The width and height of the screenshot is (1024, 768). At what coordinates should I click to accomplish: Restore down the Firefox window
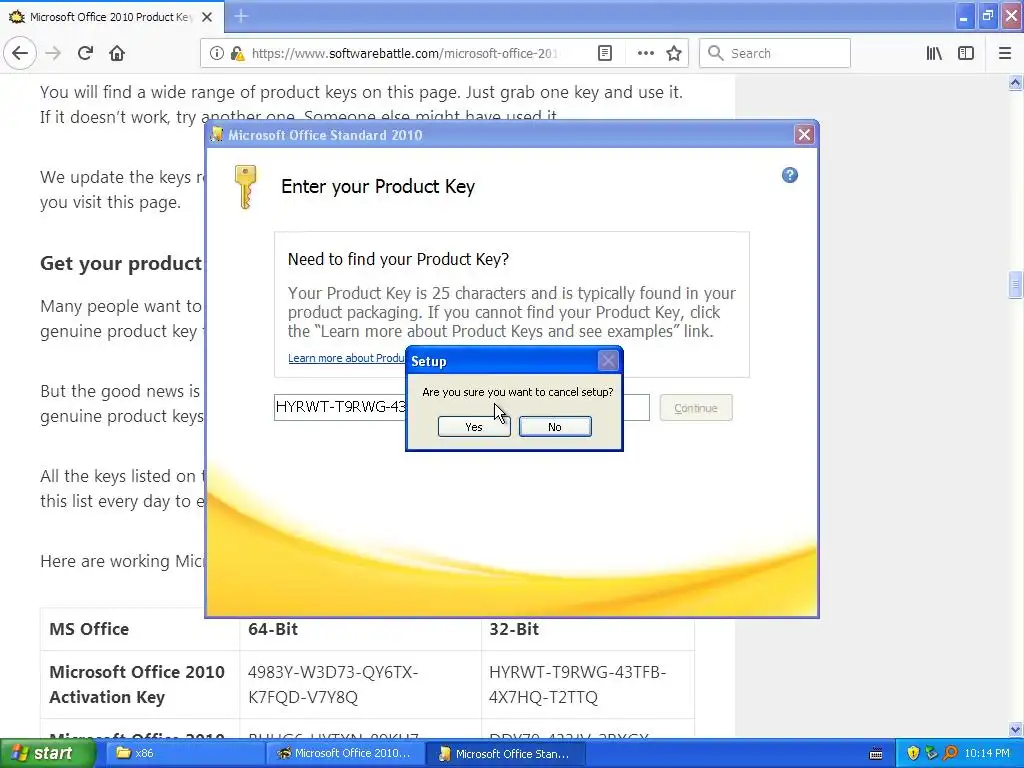[x=987, y=16]
